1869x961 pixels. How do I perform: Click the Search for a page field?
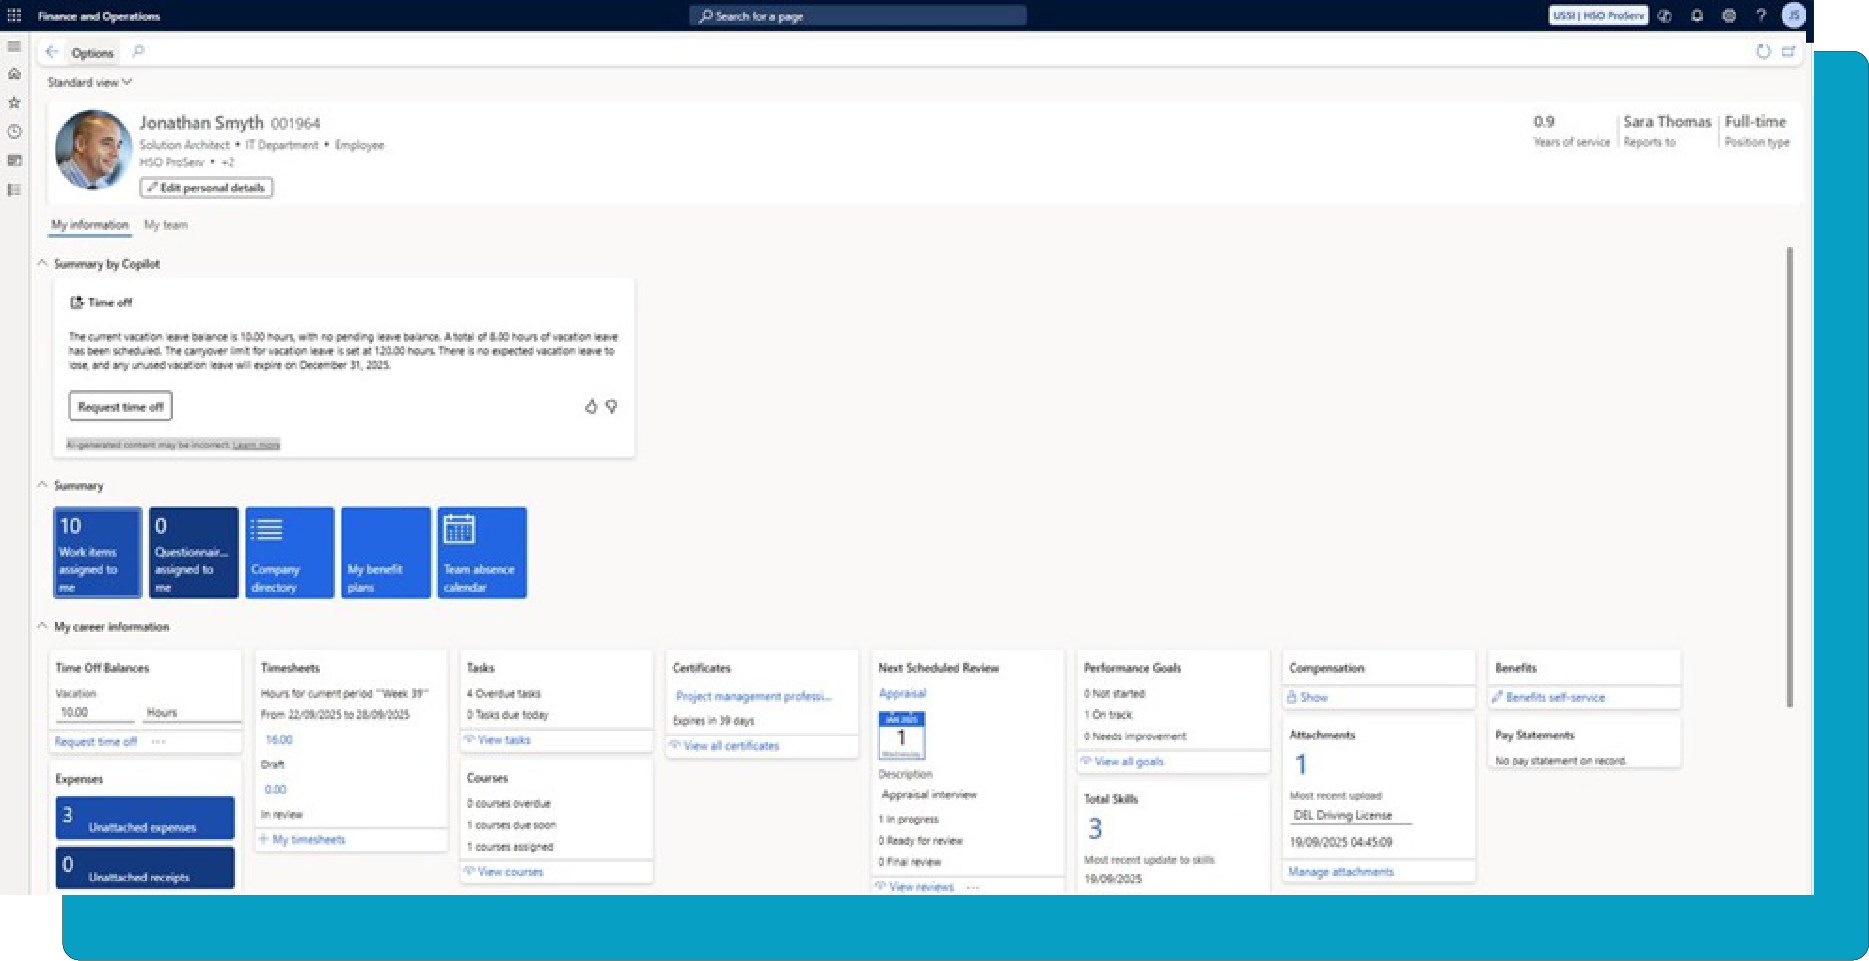(x=857, y=16)
